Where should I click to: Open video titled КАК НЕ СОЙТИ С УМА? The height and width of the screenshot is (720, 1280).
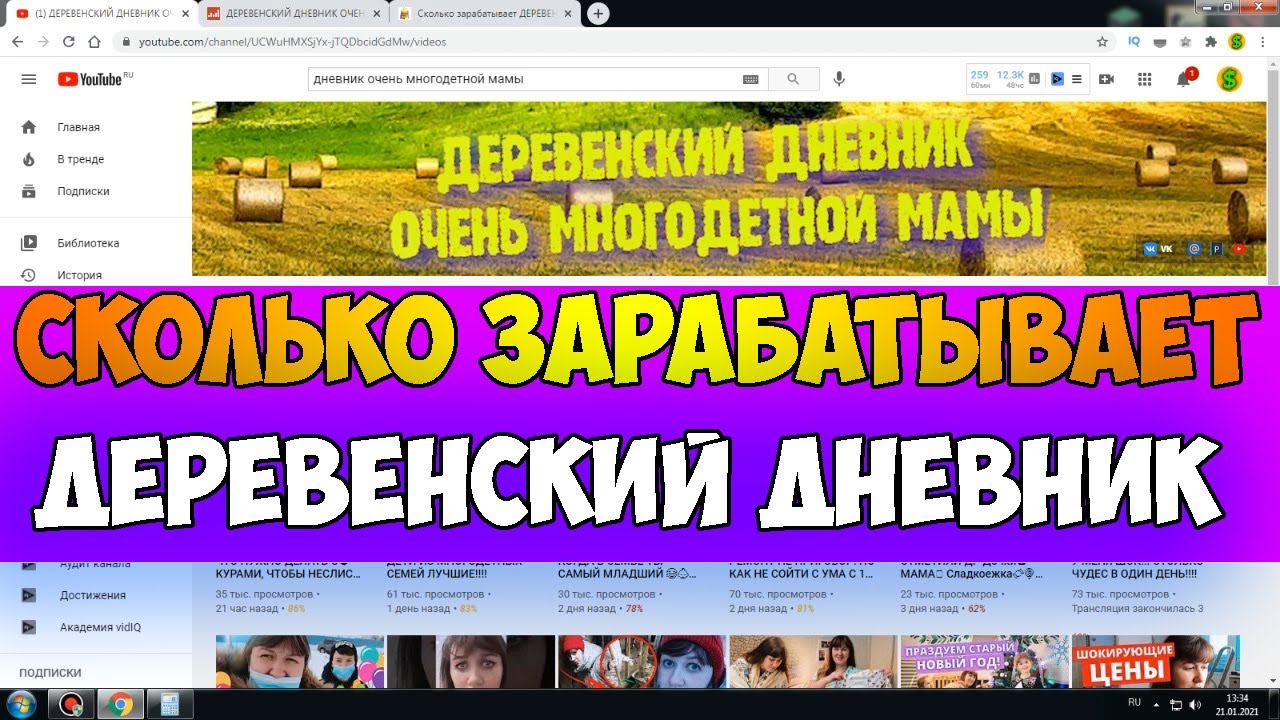tap(801, 574)
